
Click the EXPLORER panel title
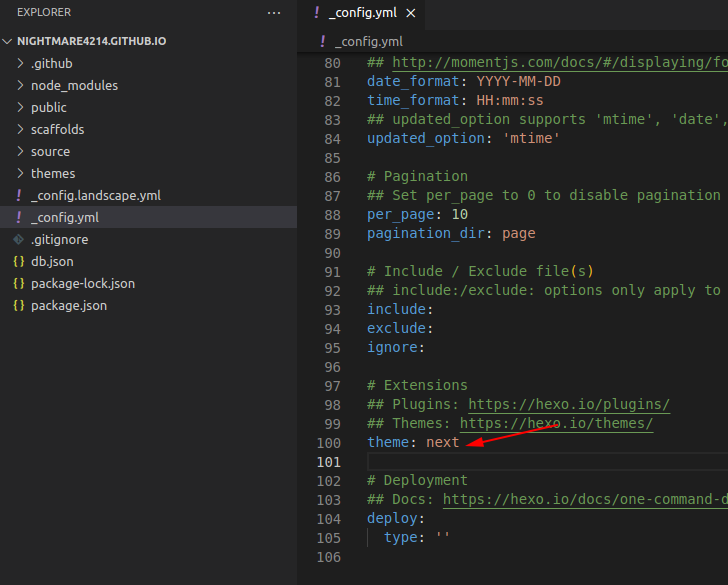pyautogui.click(x=44, y=13)
